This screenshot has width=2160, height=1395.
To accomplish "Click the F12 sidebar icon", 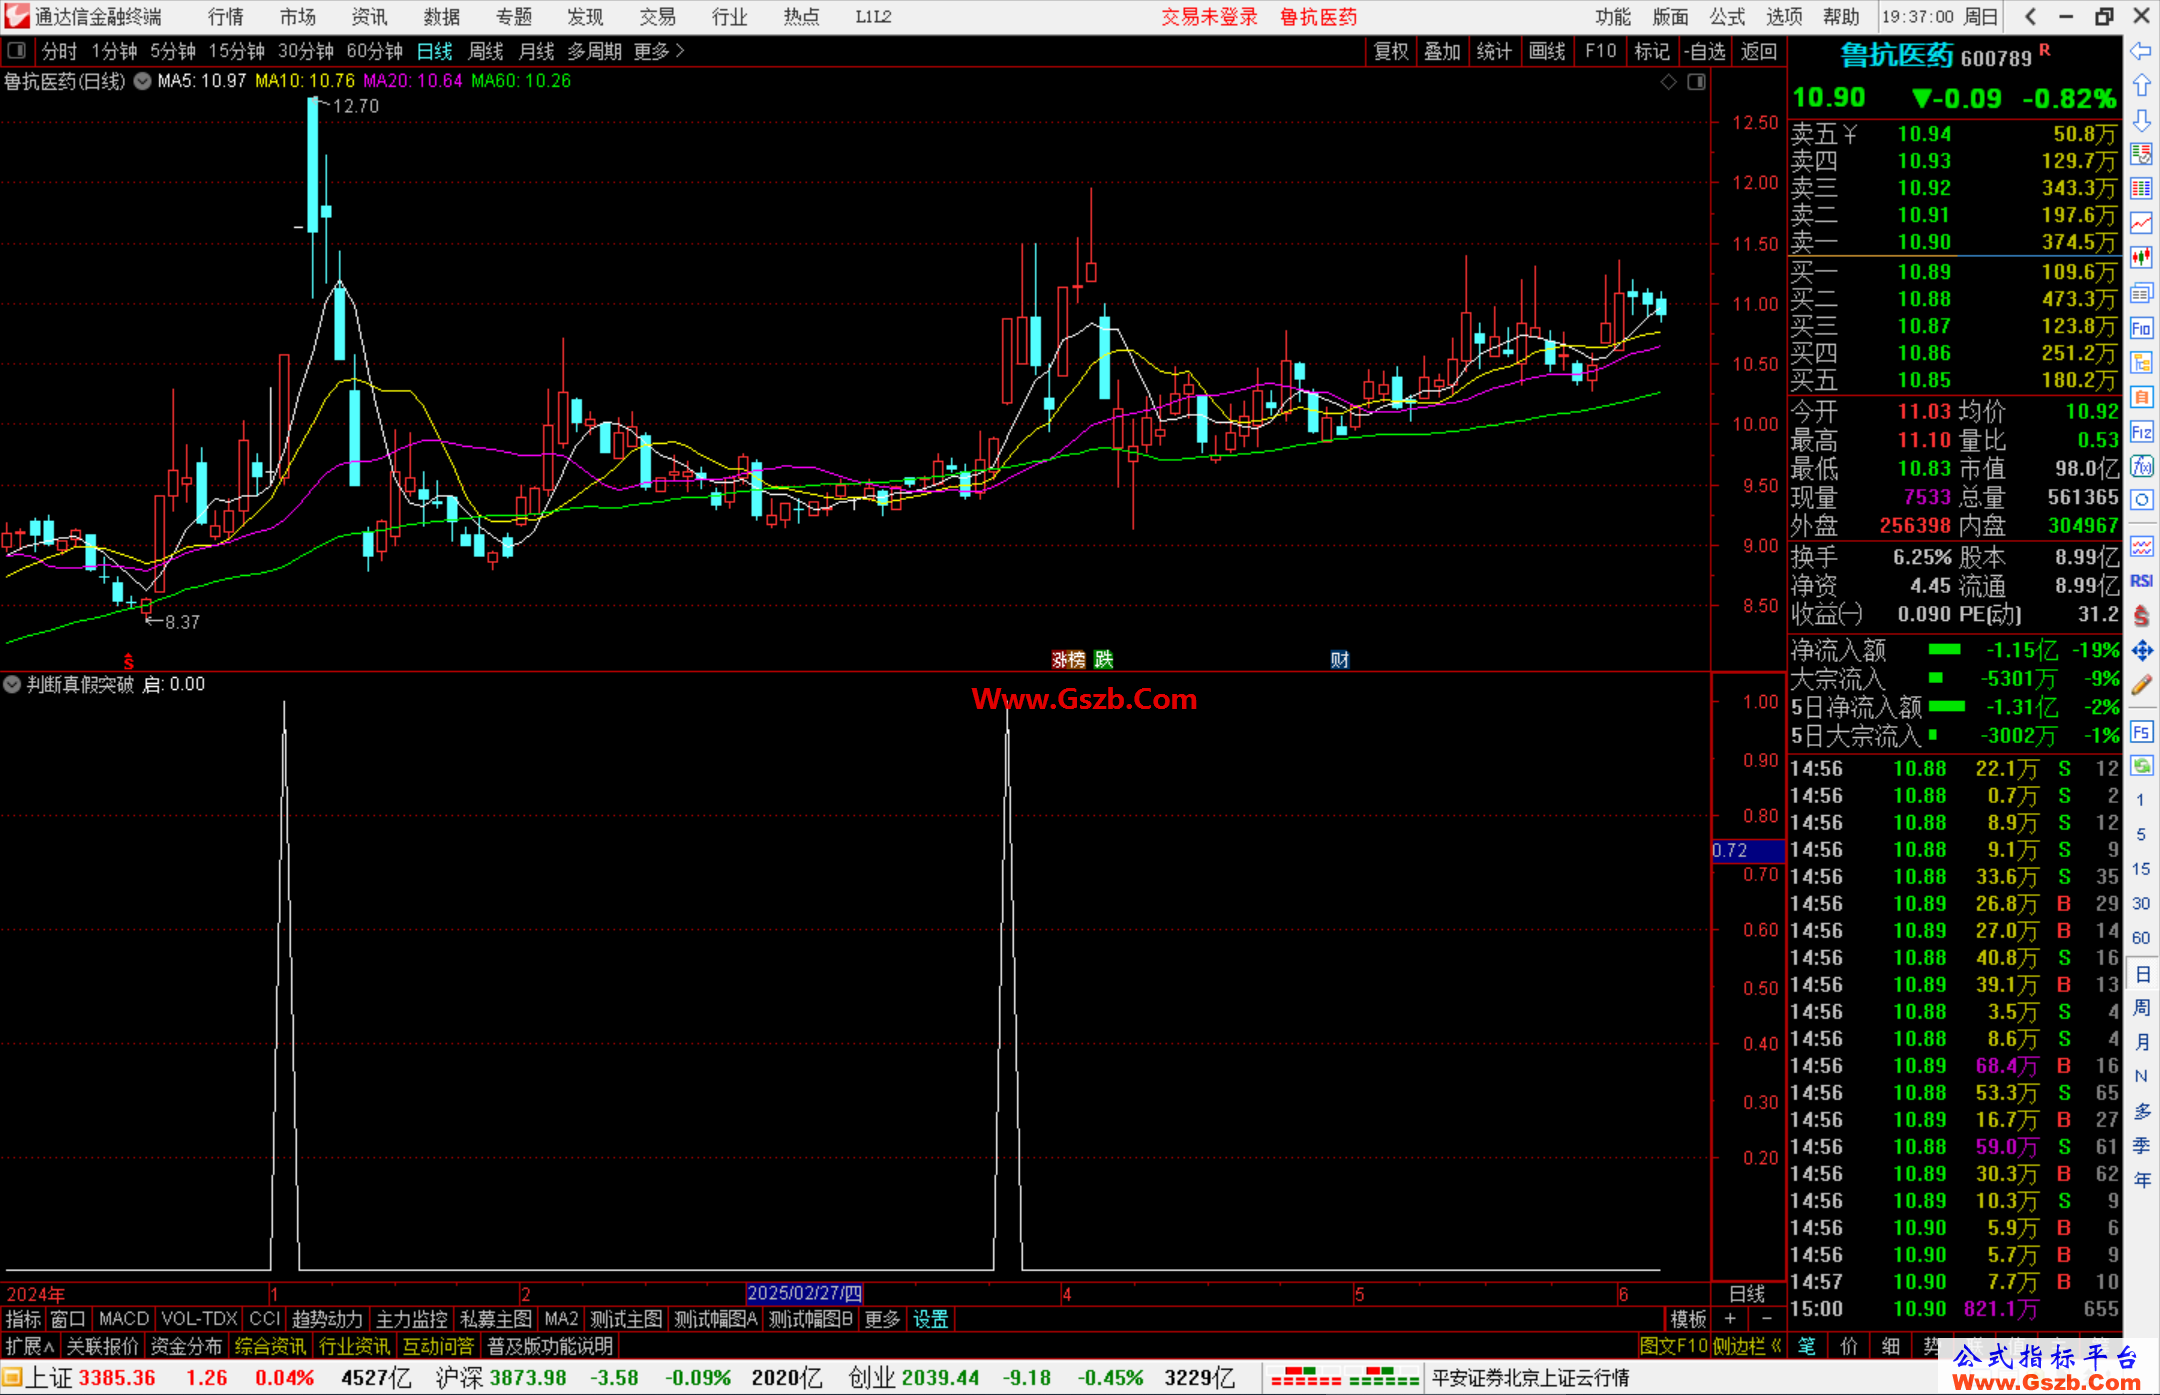I will click(x=2141, y=432).
